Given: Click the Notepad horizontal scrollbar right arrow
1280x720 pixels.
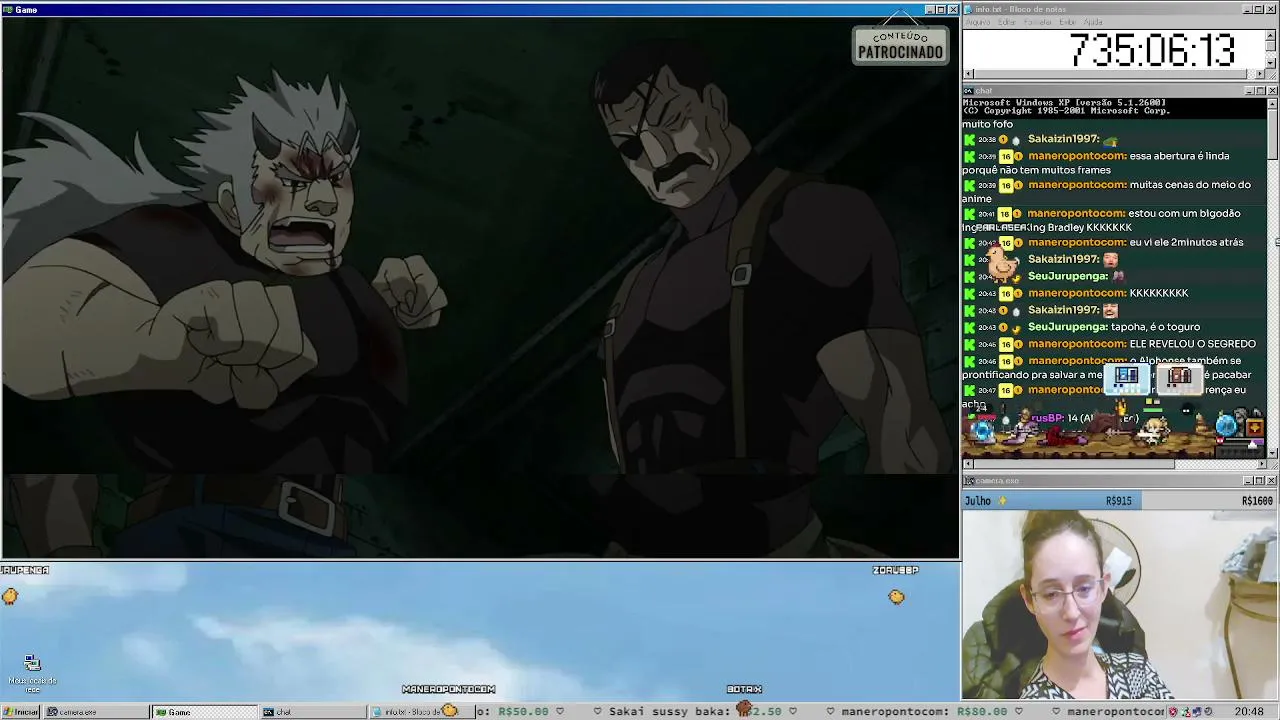Looking at the screenshot, I should click(x=1261, y=74).
